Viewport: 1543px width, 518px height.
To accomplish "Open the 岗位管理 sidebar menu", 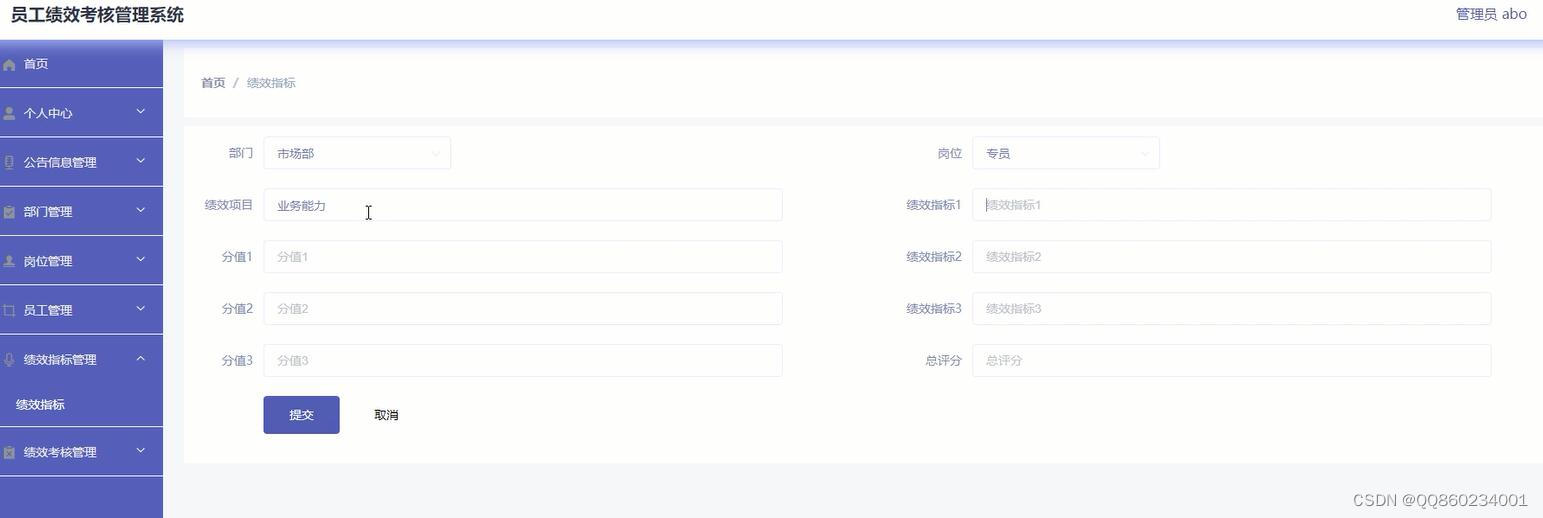I will 81,260.
